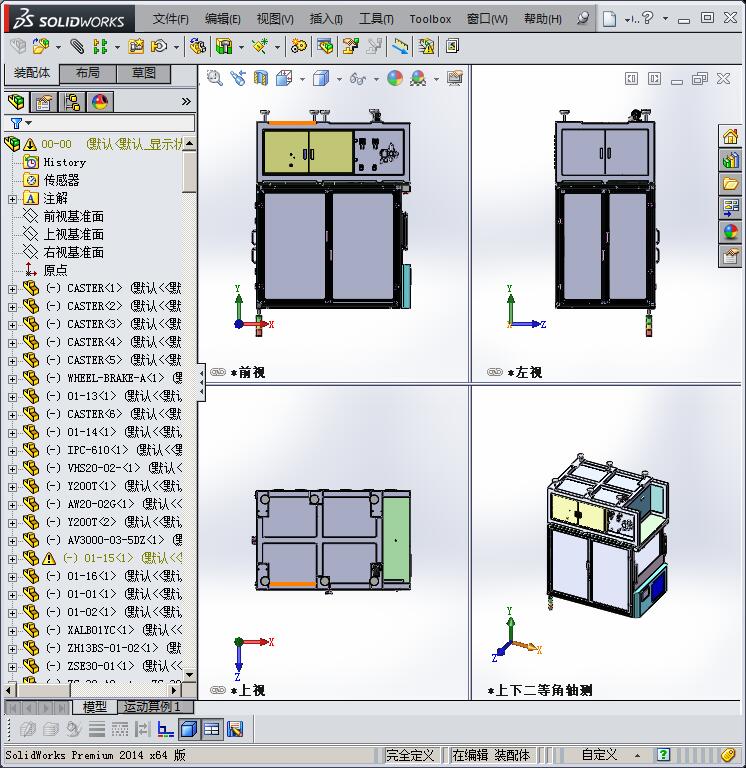Click the paperclip Mate tool icon
The width and height of the screenshot is (746, 768).
pyautogui.click(x=76, y=47)
